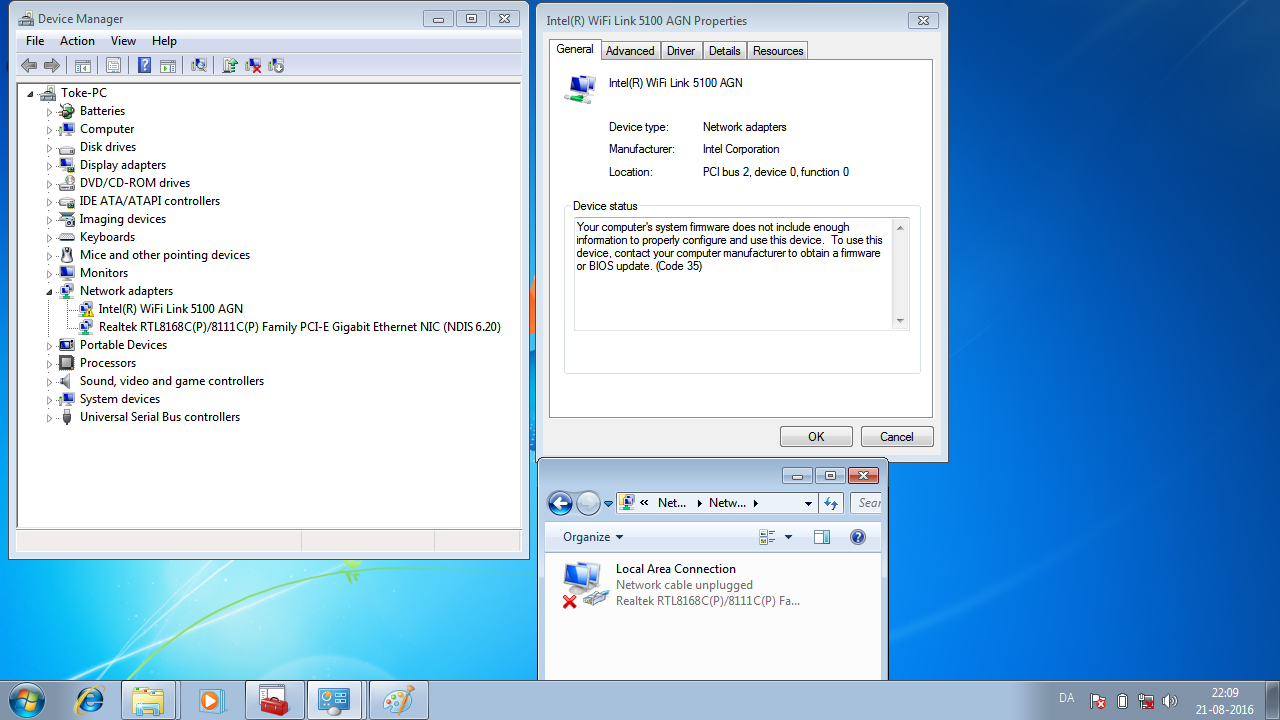This screenshot has width=1280, height=720.
Task: Click the Device status scrollbar down arrow
Action: pyautogui.click(x=900, y=321)
